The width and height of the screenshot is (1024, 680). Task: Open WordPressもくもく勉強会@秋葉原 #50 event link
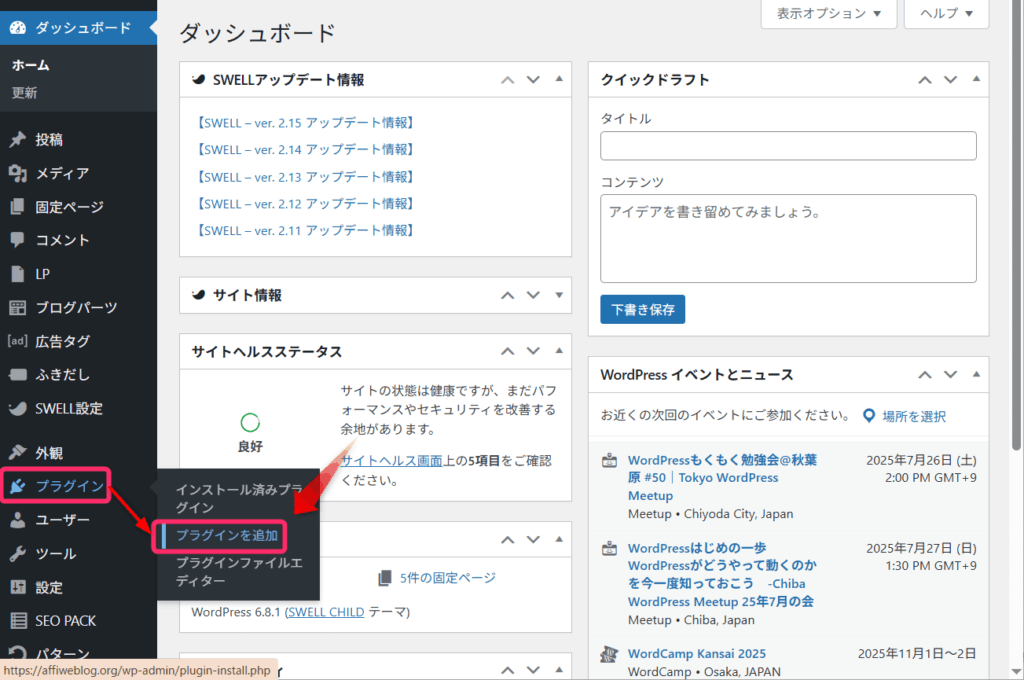coord(722,478)
